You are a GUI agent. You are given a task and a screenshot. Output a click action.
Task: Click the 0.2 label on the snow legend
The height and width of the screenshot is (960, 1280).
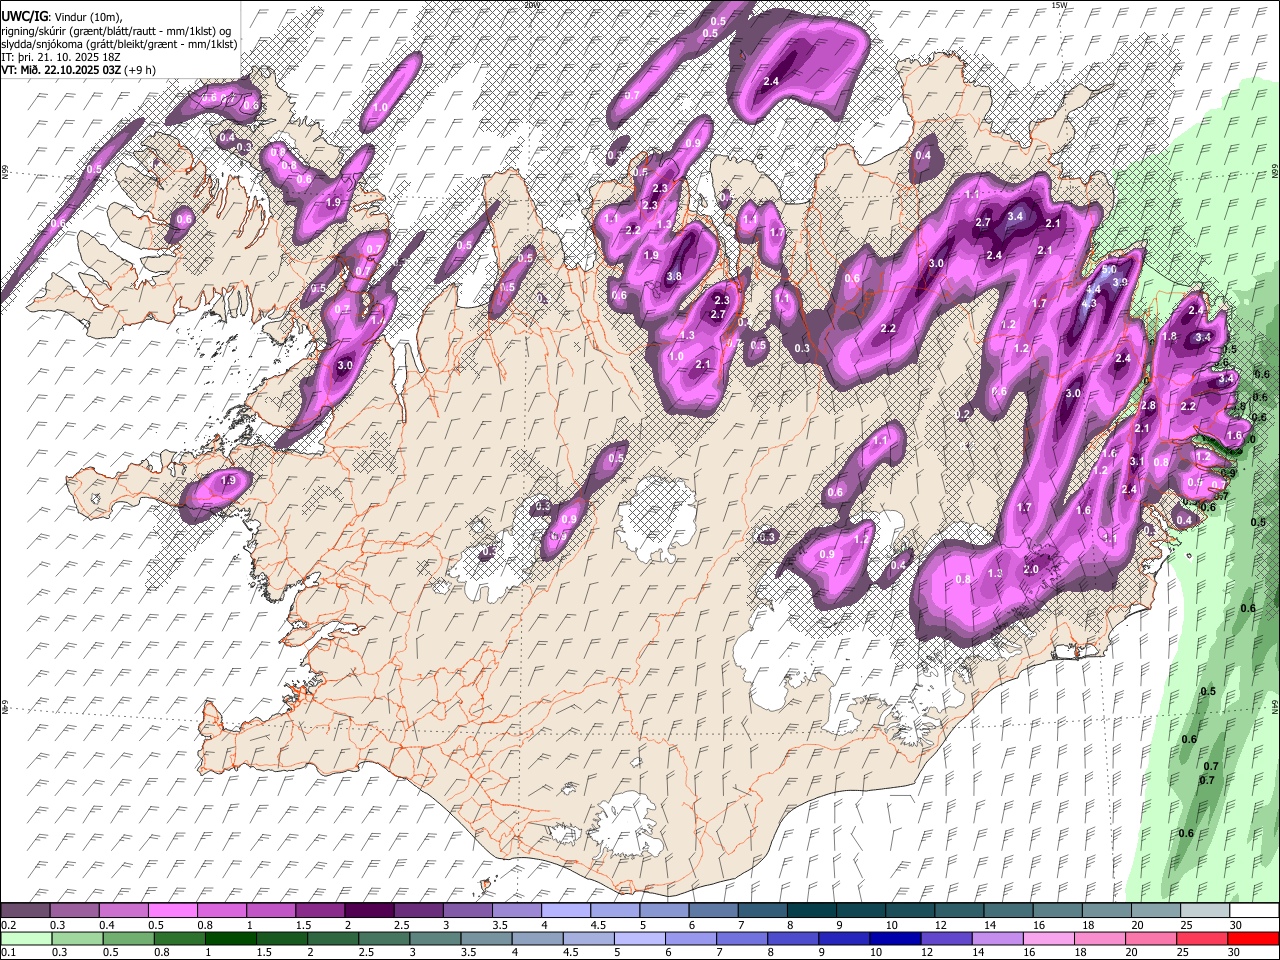[x=8, y=925]
